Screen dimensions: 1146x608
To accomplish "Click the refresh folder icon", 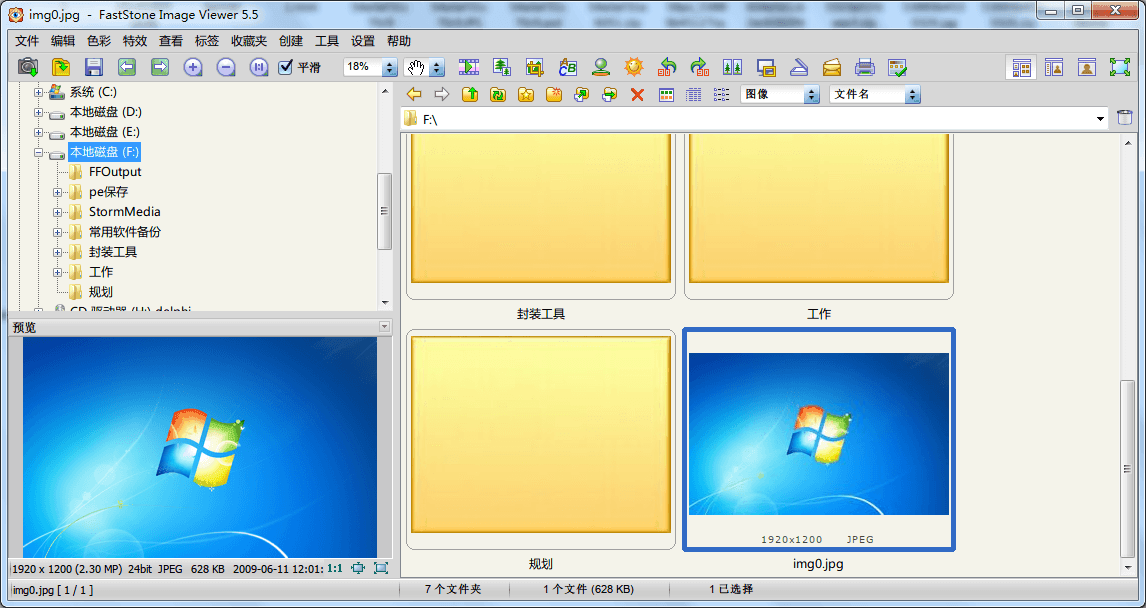I will [498, 94].
